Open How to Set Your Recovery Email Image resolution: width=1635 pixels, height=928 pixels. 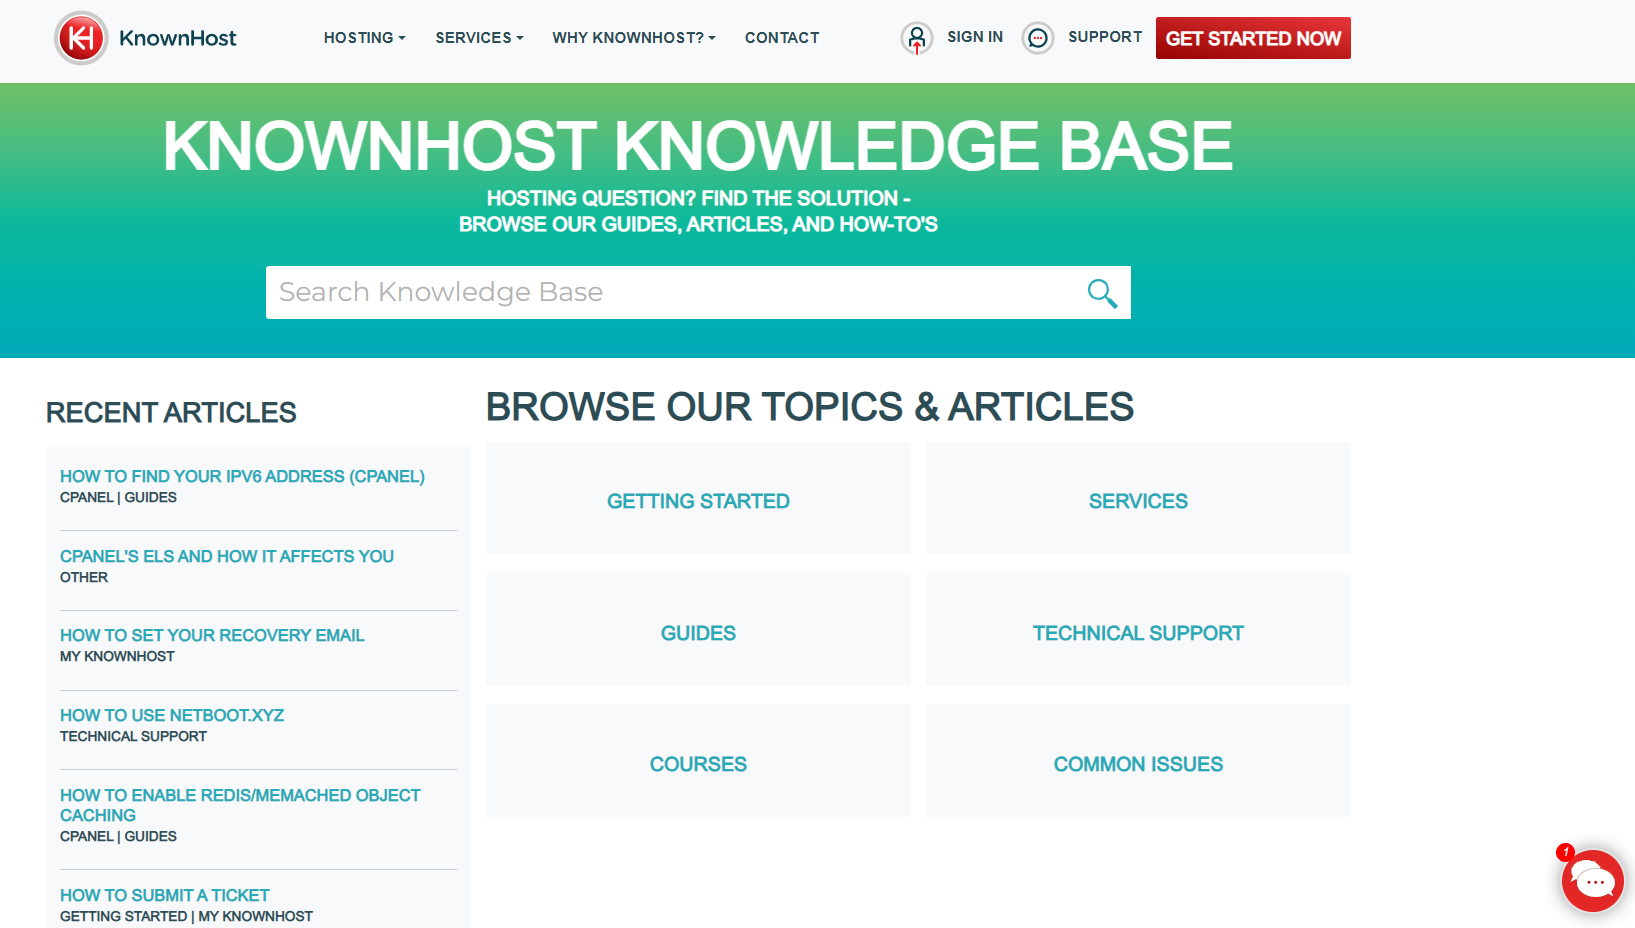212,635
